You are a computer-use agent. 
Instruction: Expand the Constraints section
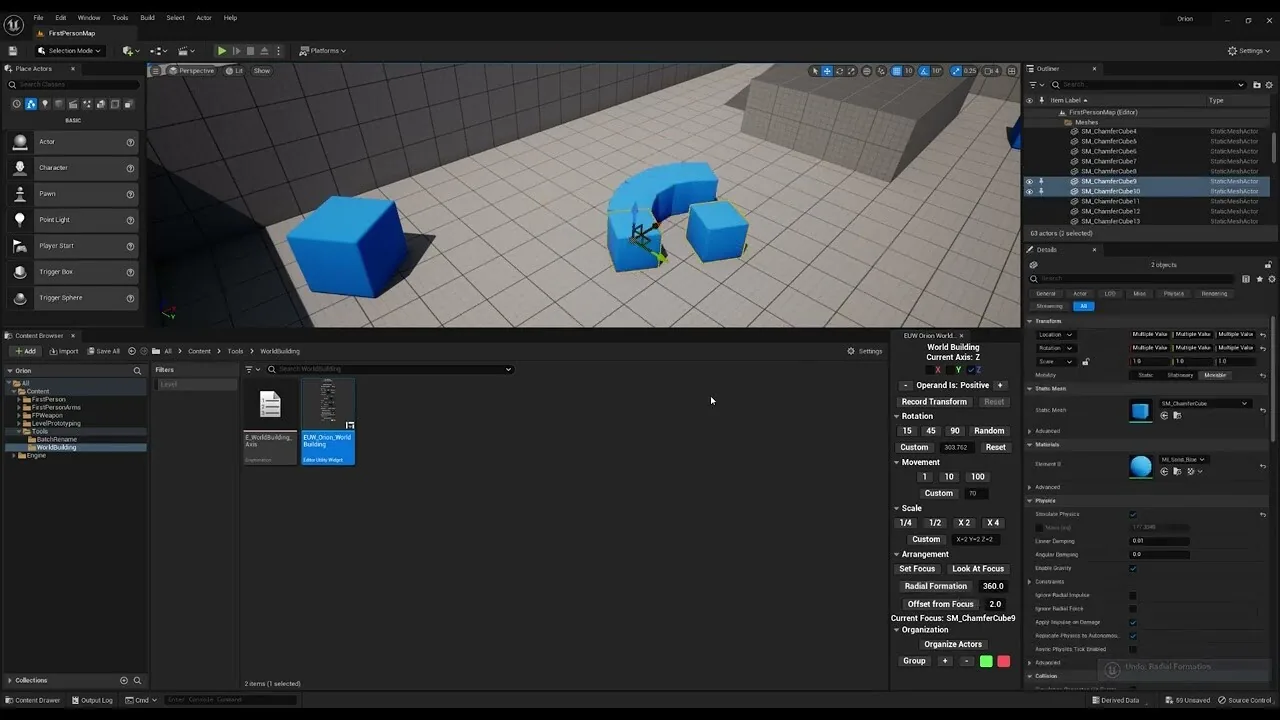click(x=1031, y=582)
